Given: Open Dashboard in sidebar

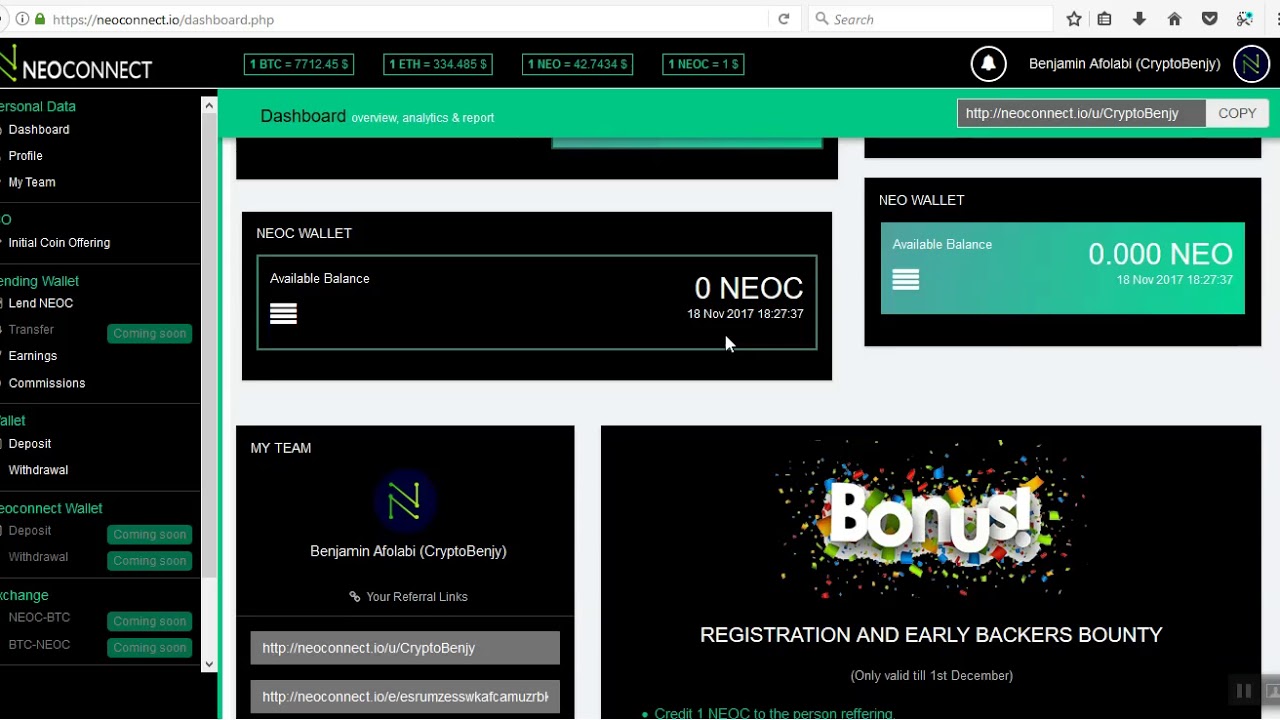Looking at the screenshot, I should tap(39, 130).
